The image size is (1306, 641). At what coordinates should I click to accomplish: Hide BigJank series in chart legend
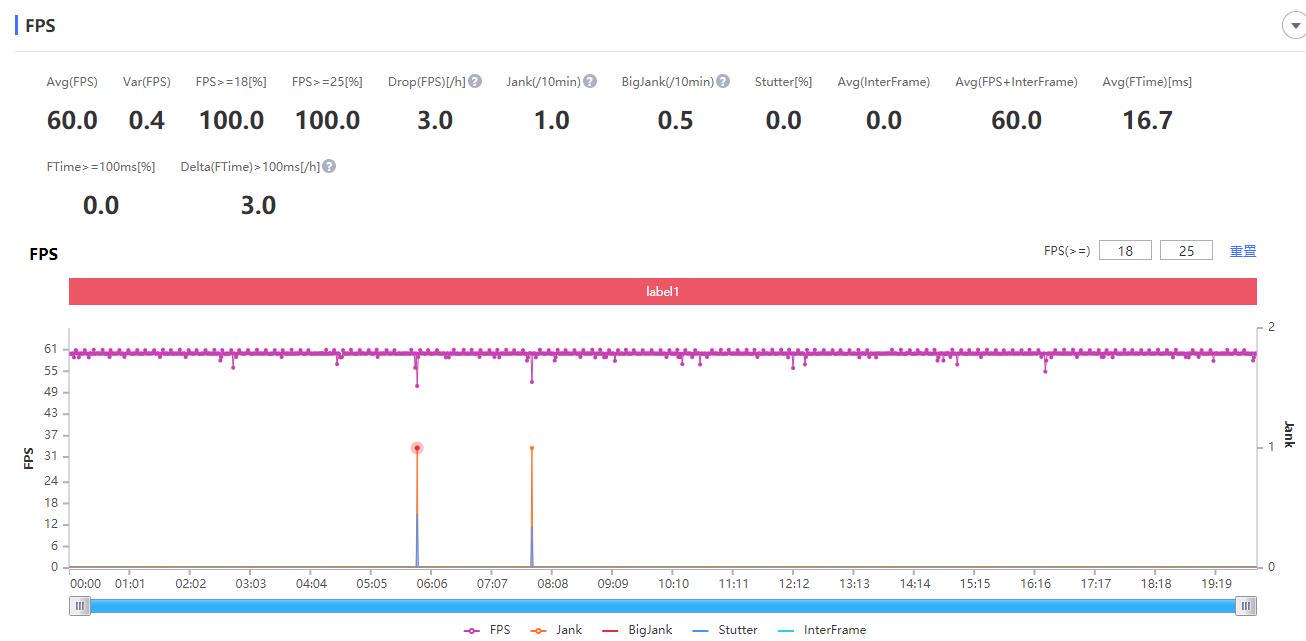point(636,630)
